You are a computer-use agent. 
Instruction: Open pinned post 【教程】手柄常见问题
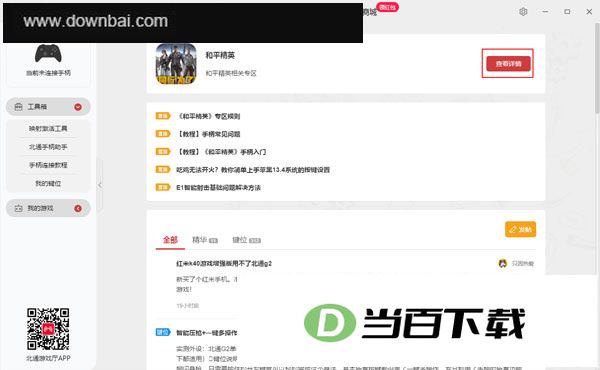[208, 134]
